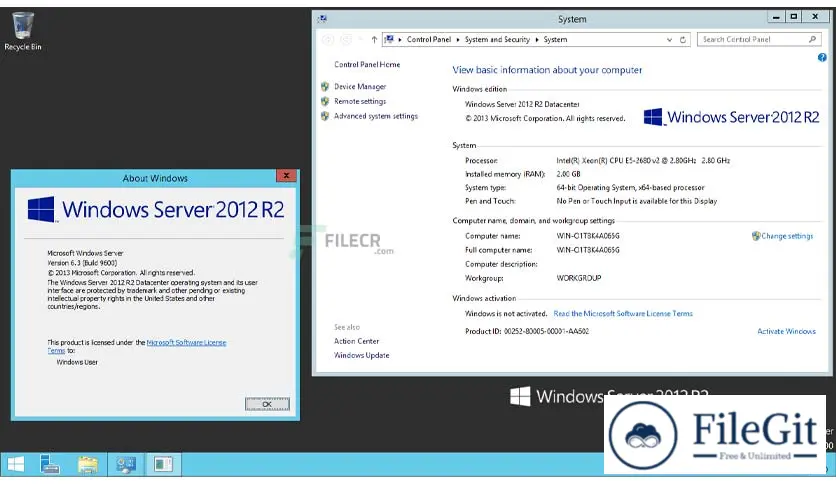
Task: Open File Explorer from taskbar
Action: coord(87,464)
